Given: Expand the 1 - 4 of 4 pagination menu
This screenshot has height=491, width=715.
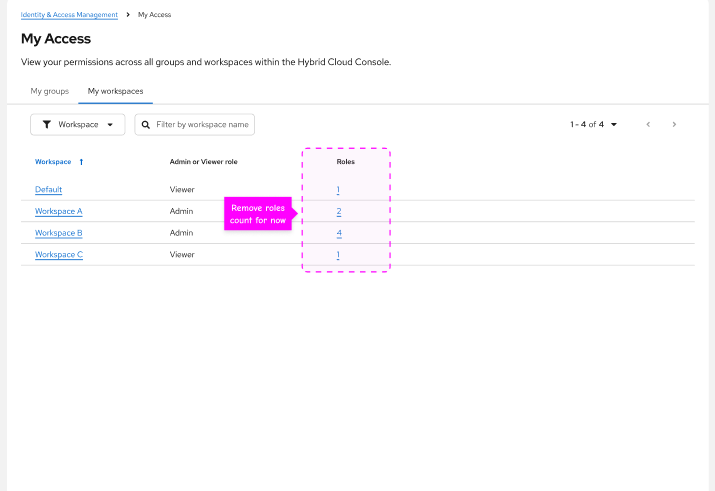Looking at the screenshot, I should (x=594, y=124).
